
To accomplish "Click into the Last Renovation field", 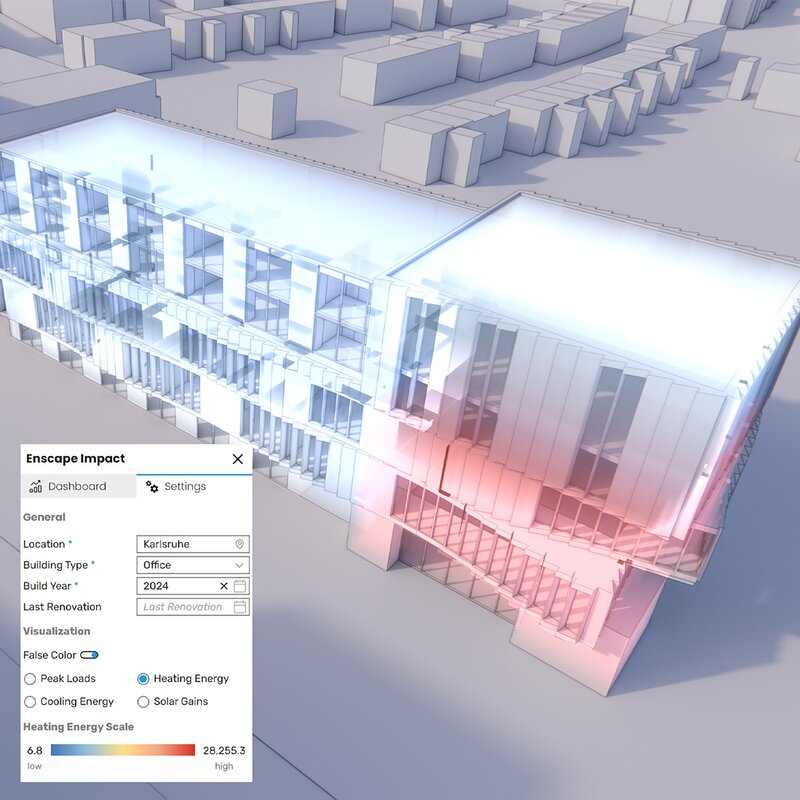I will pos(184,607).
